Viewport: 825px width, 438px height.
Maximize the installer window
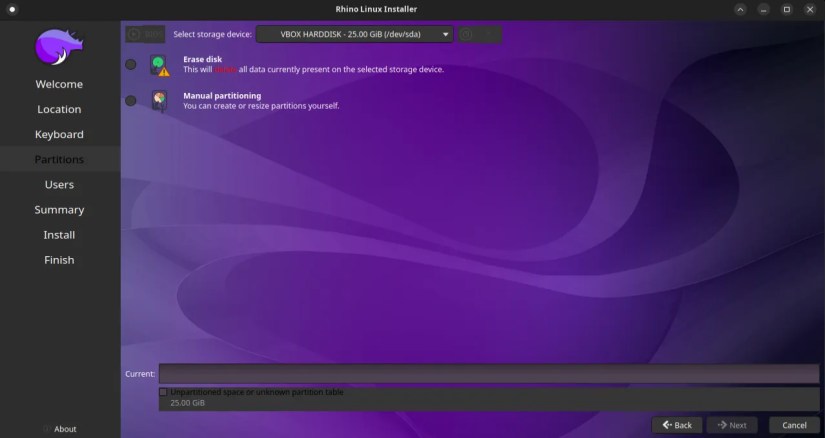click(787, 9)
